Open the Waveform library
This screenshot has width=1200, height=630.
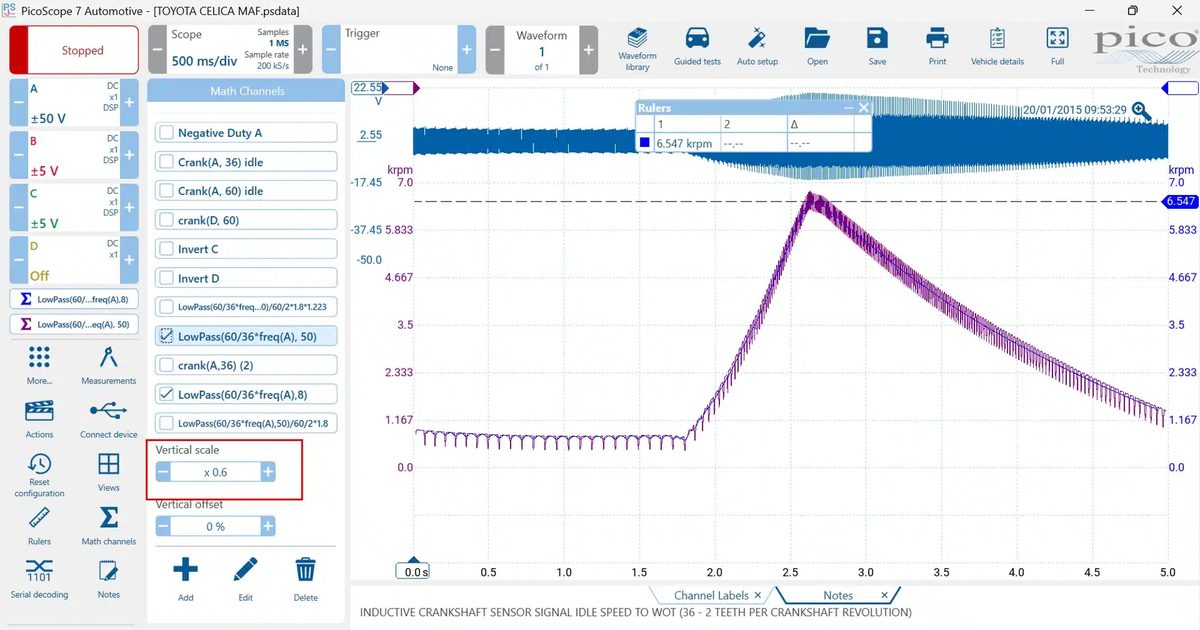[637, 46]
